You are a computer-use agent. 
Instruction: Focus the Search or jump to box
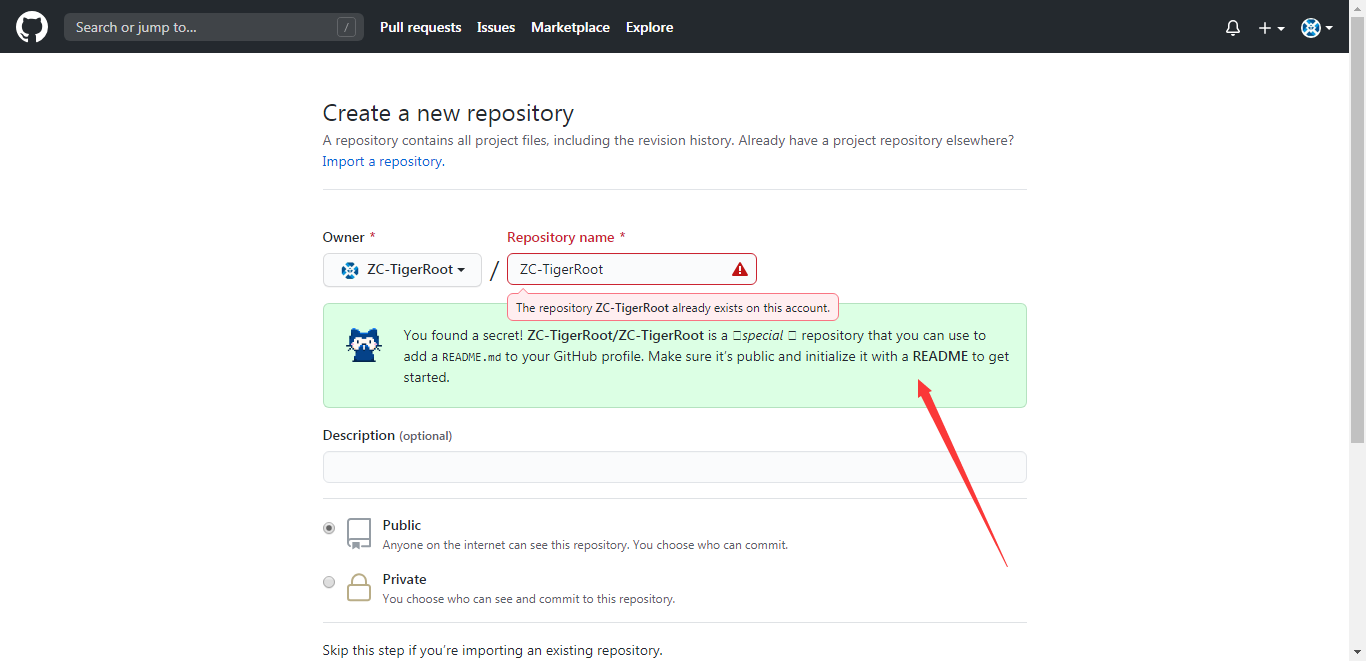[214, 27]
